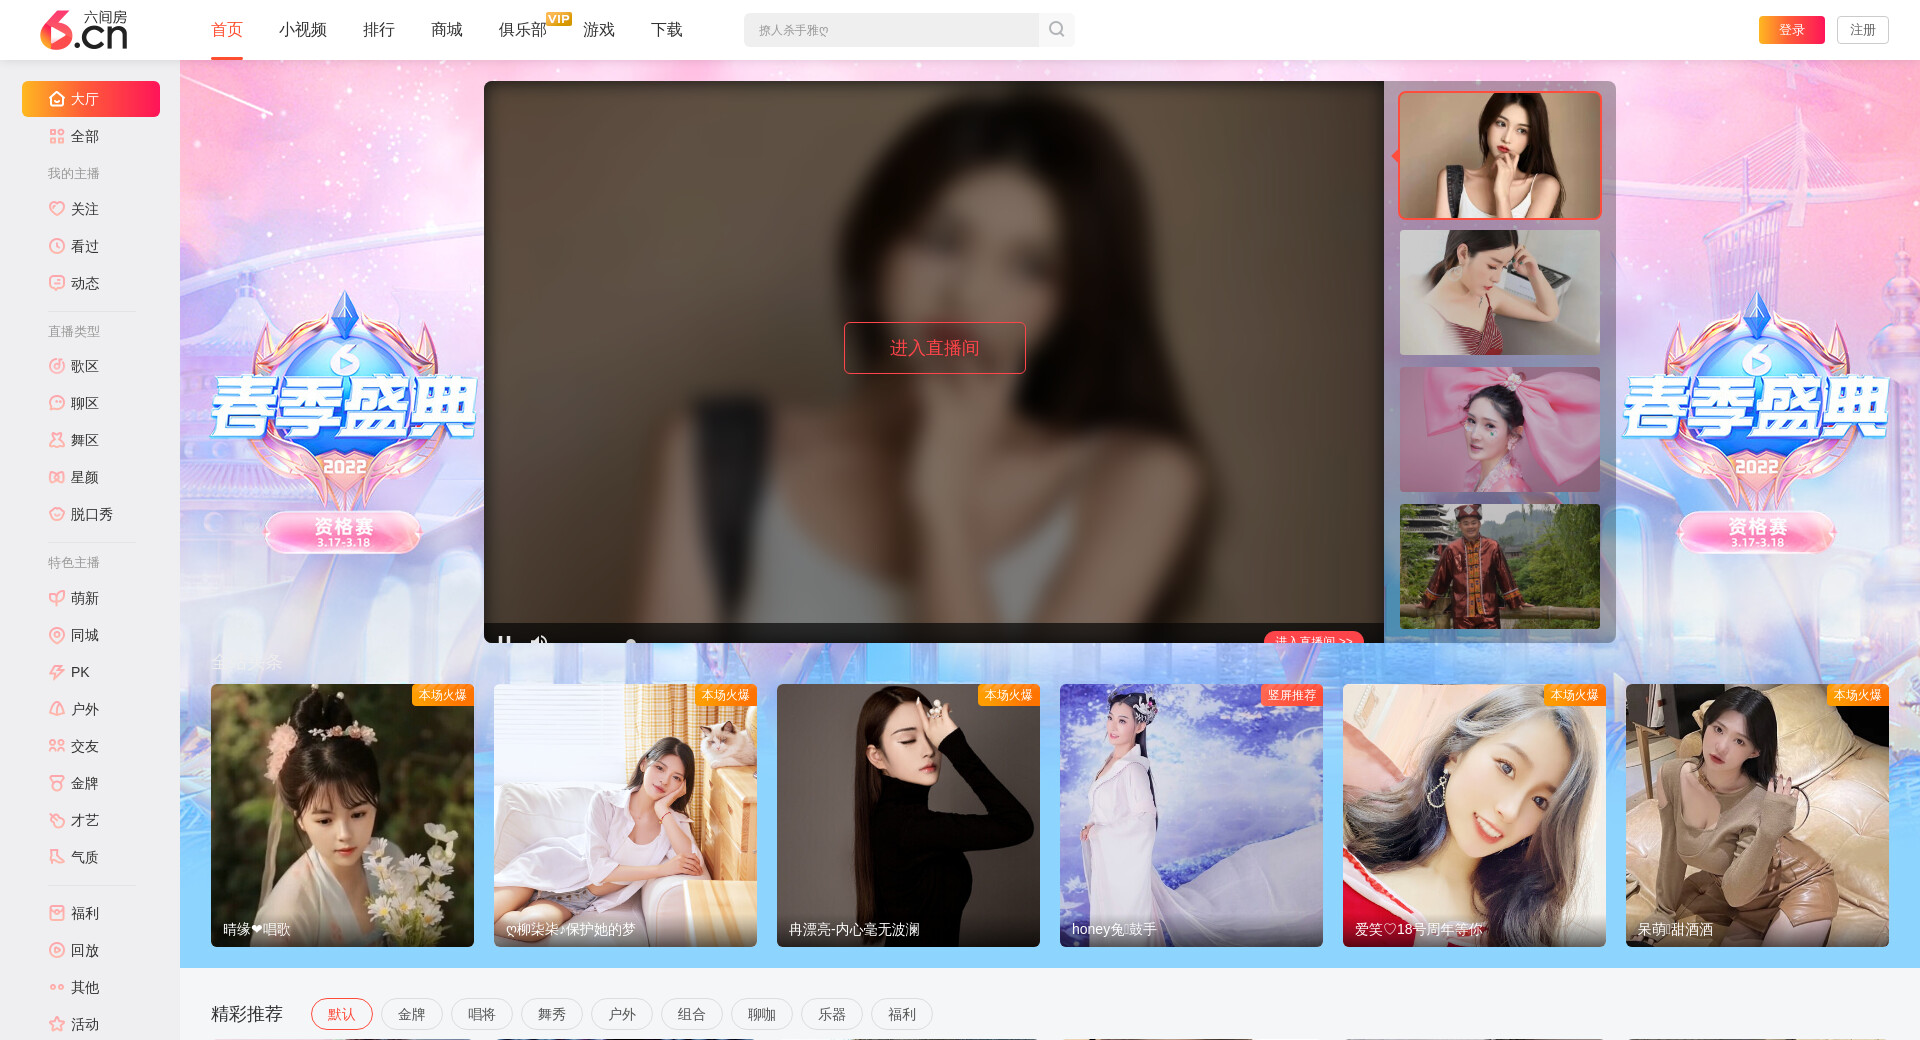
Task: Select the 默认 filter pill
Action: point(341,1014)
